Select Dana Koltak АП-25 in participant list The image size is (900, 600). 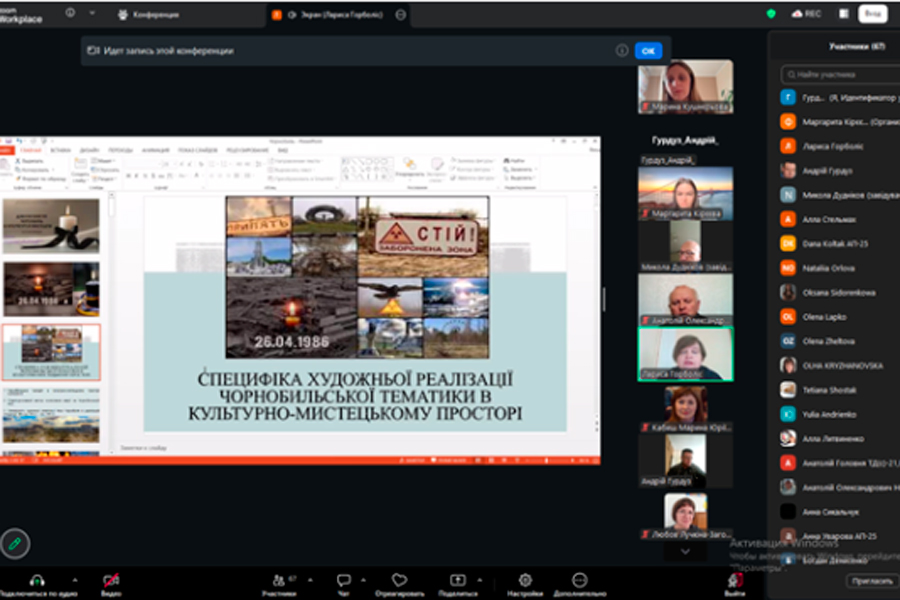click(840, 244)
